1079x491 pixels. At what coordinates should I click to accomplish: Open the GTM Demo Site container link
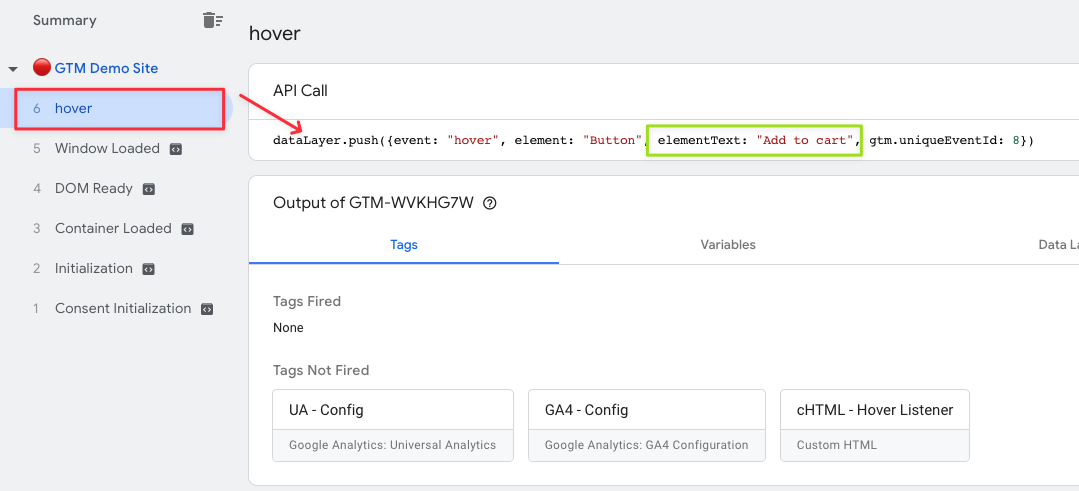click(x=106, y=68)
